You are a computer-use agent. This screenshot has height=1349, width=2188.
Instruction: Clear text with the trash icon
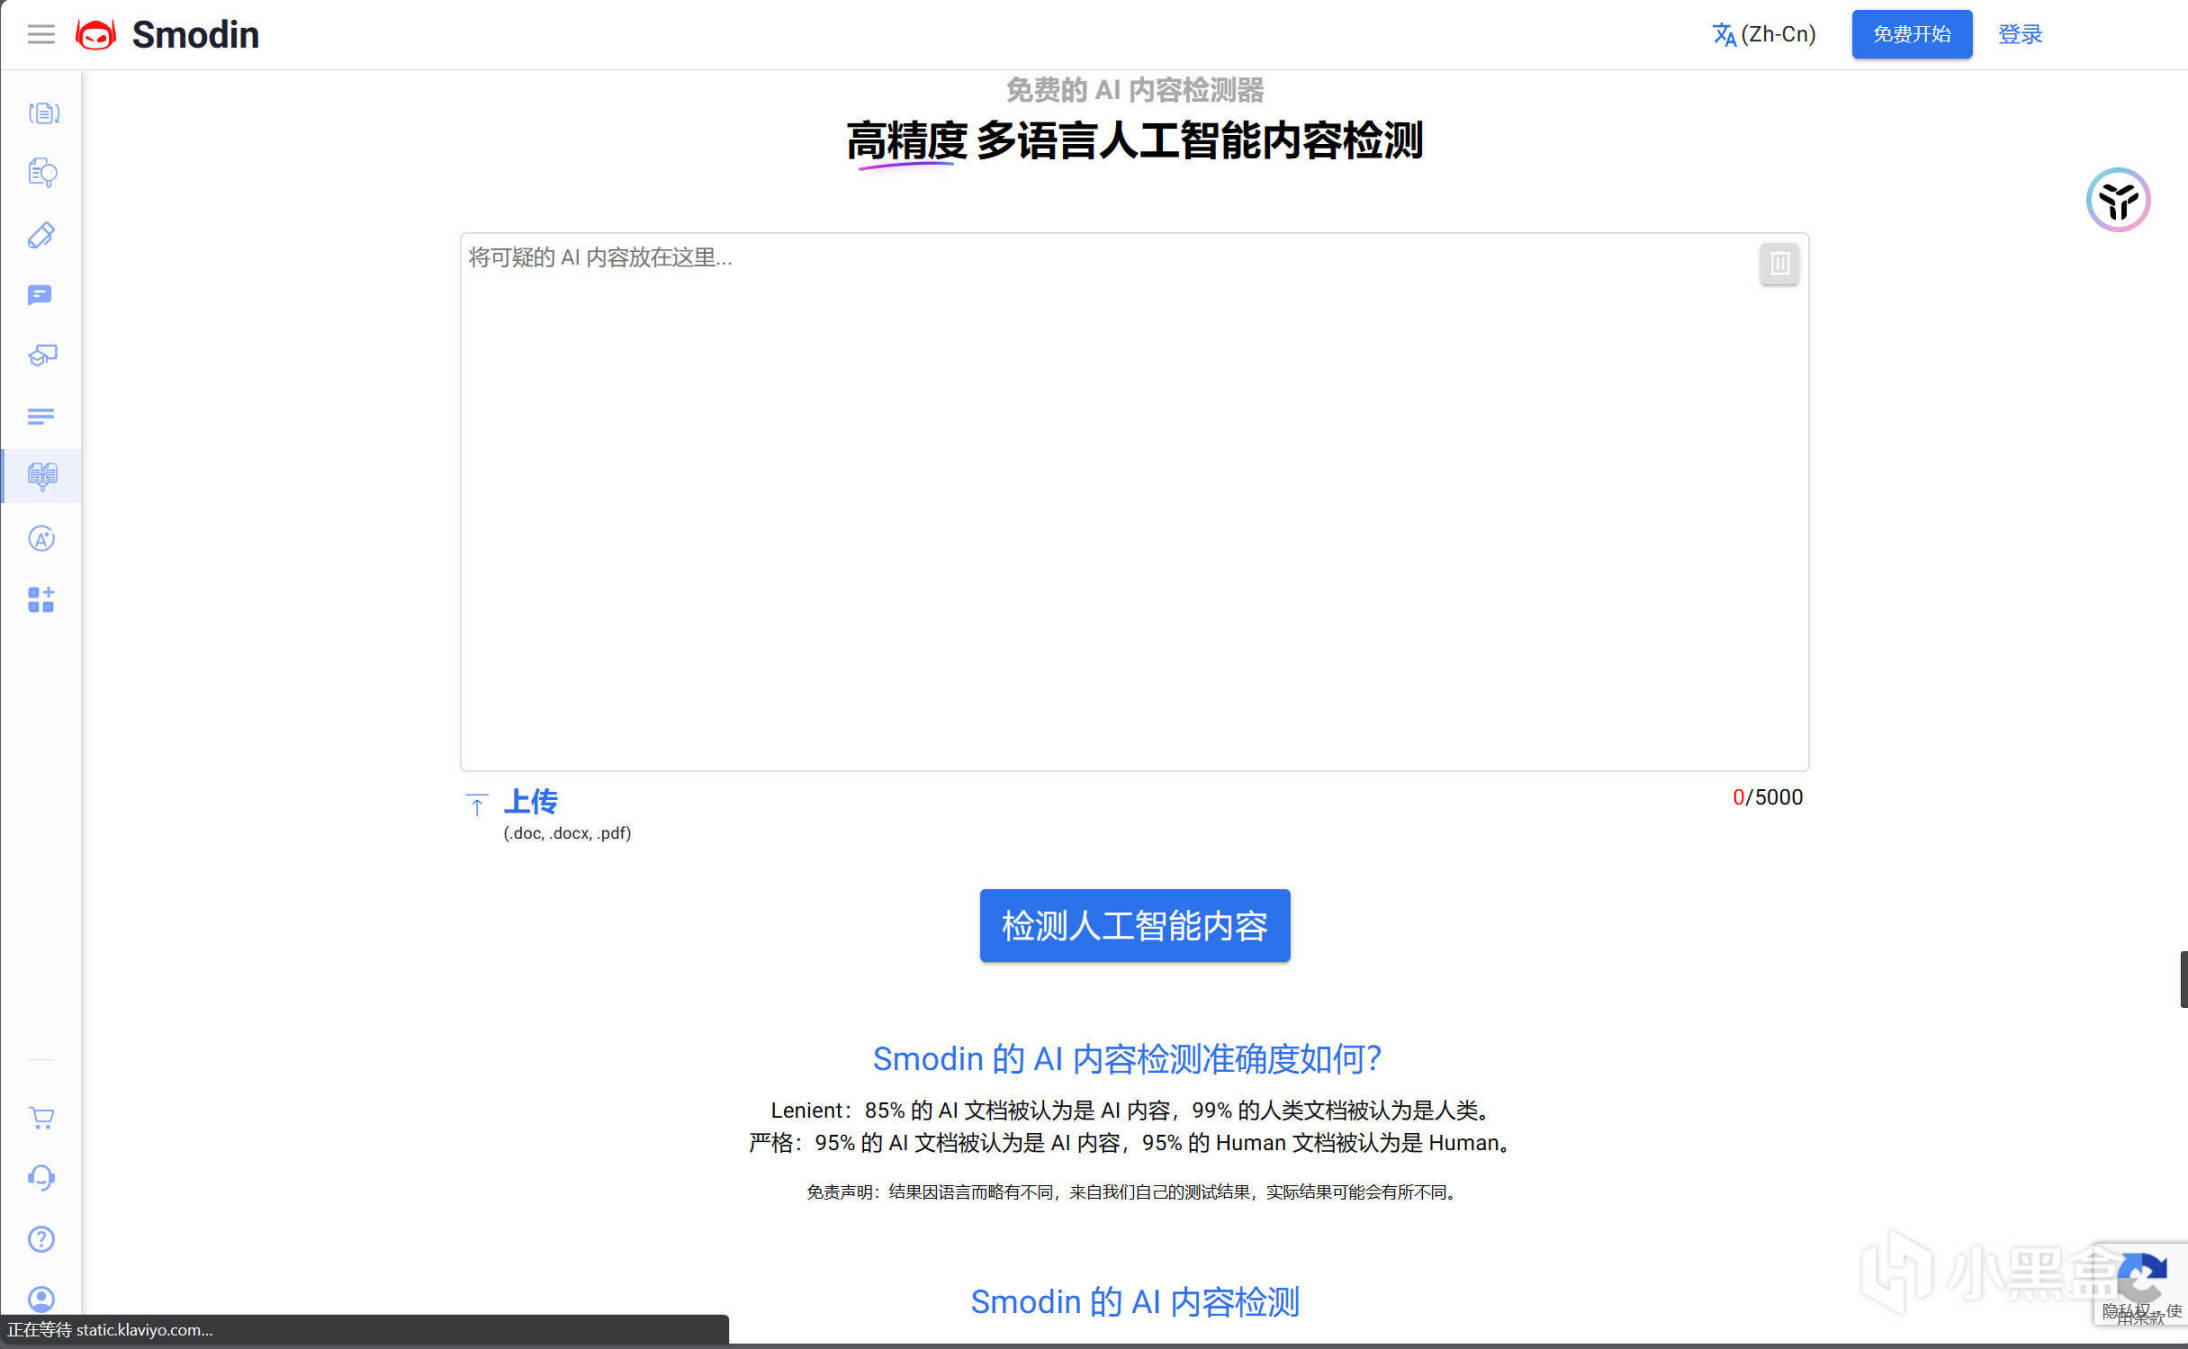point(1779,264)
